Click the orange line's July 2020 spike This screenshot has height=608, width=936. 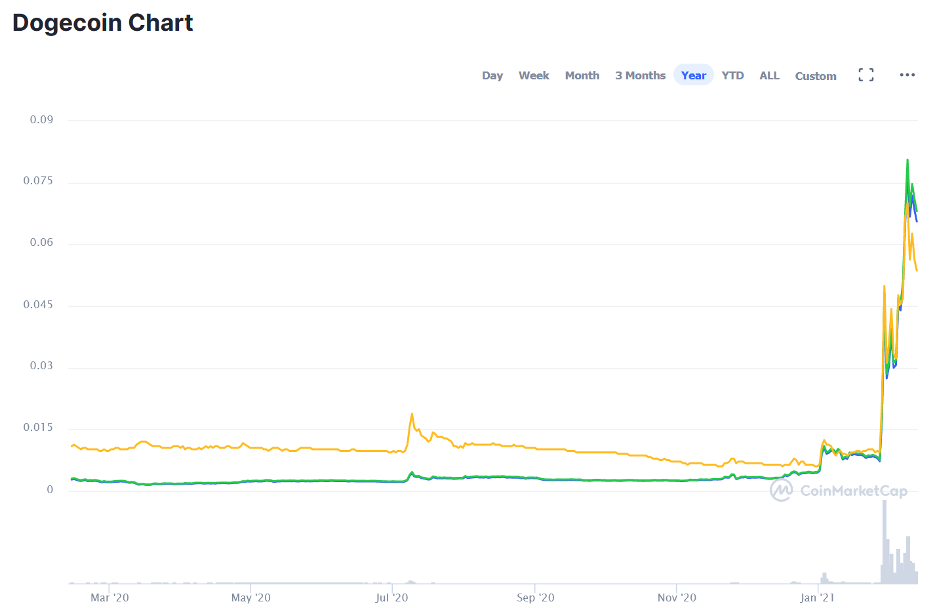point(411,414)
